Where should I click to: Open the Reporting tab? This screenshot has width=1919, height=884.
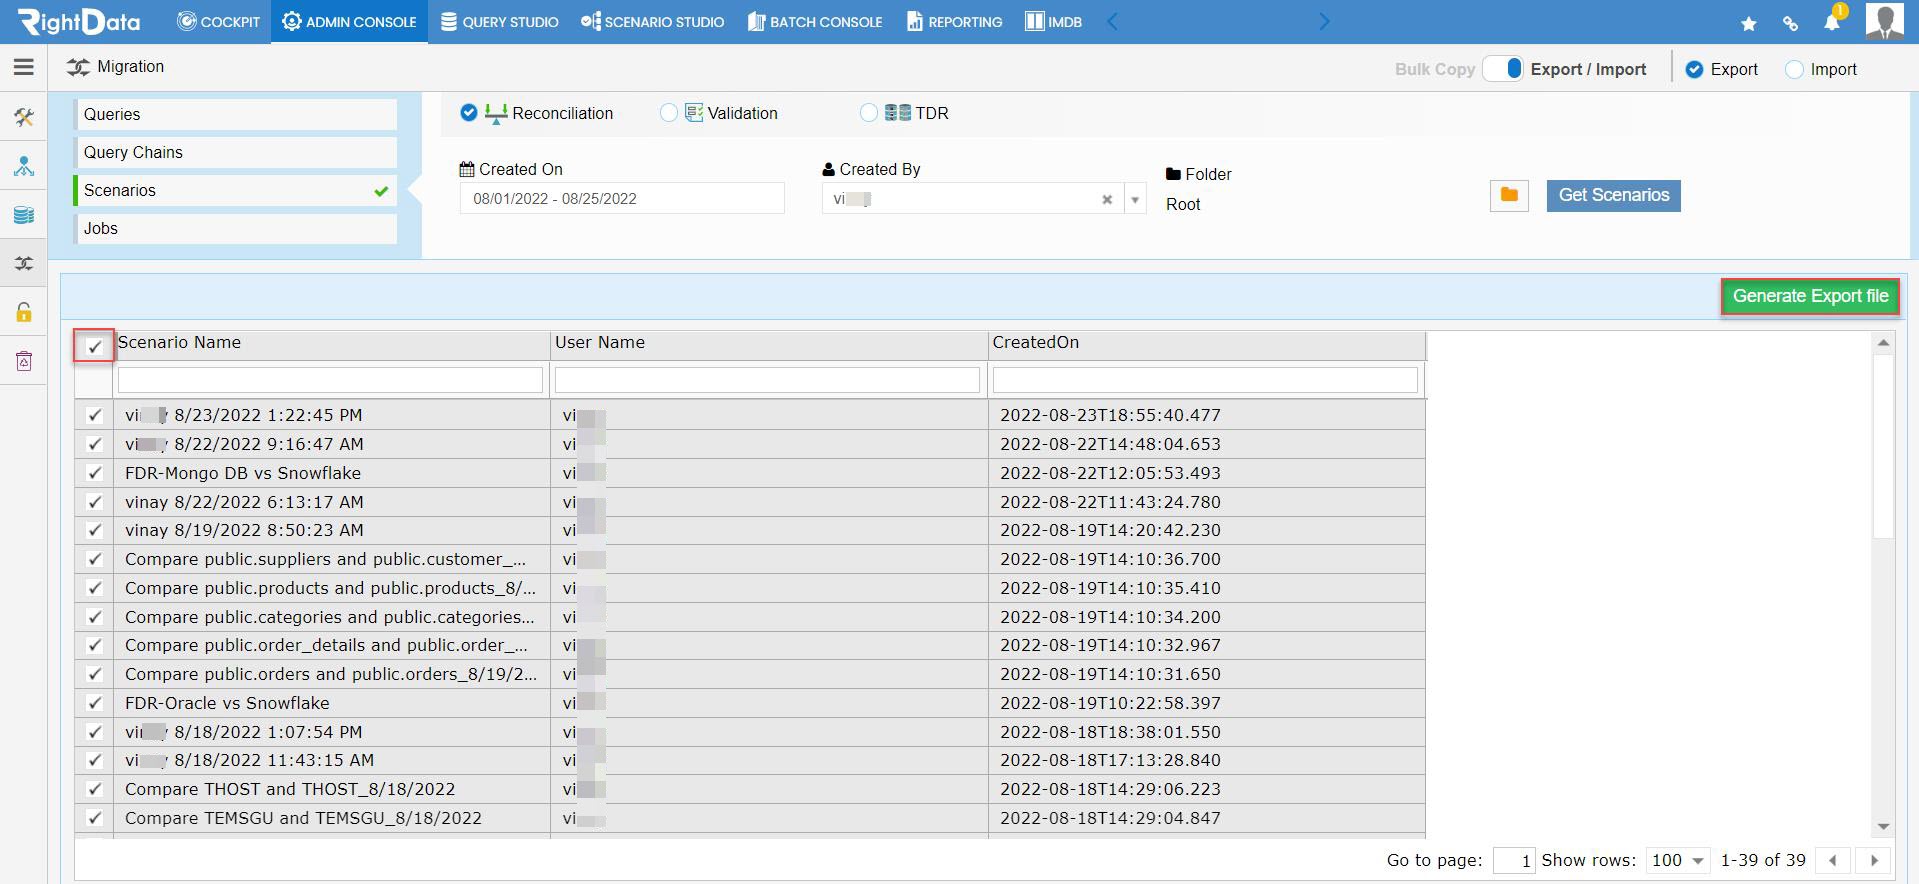coord(954,21)
